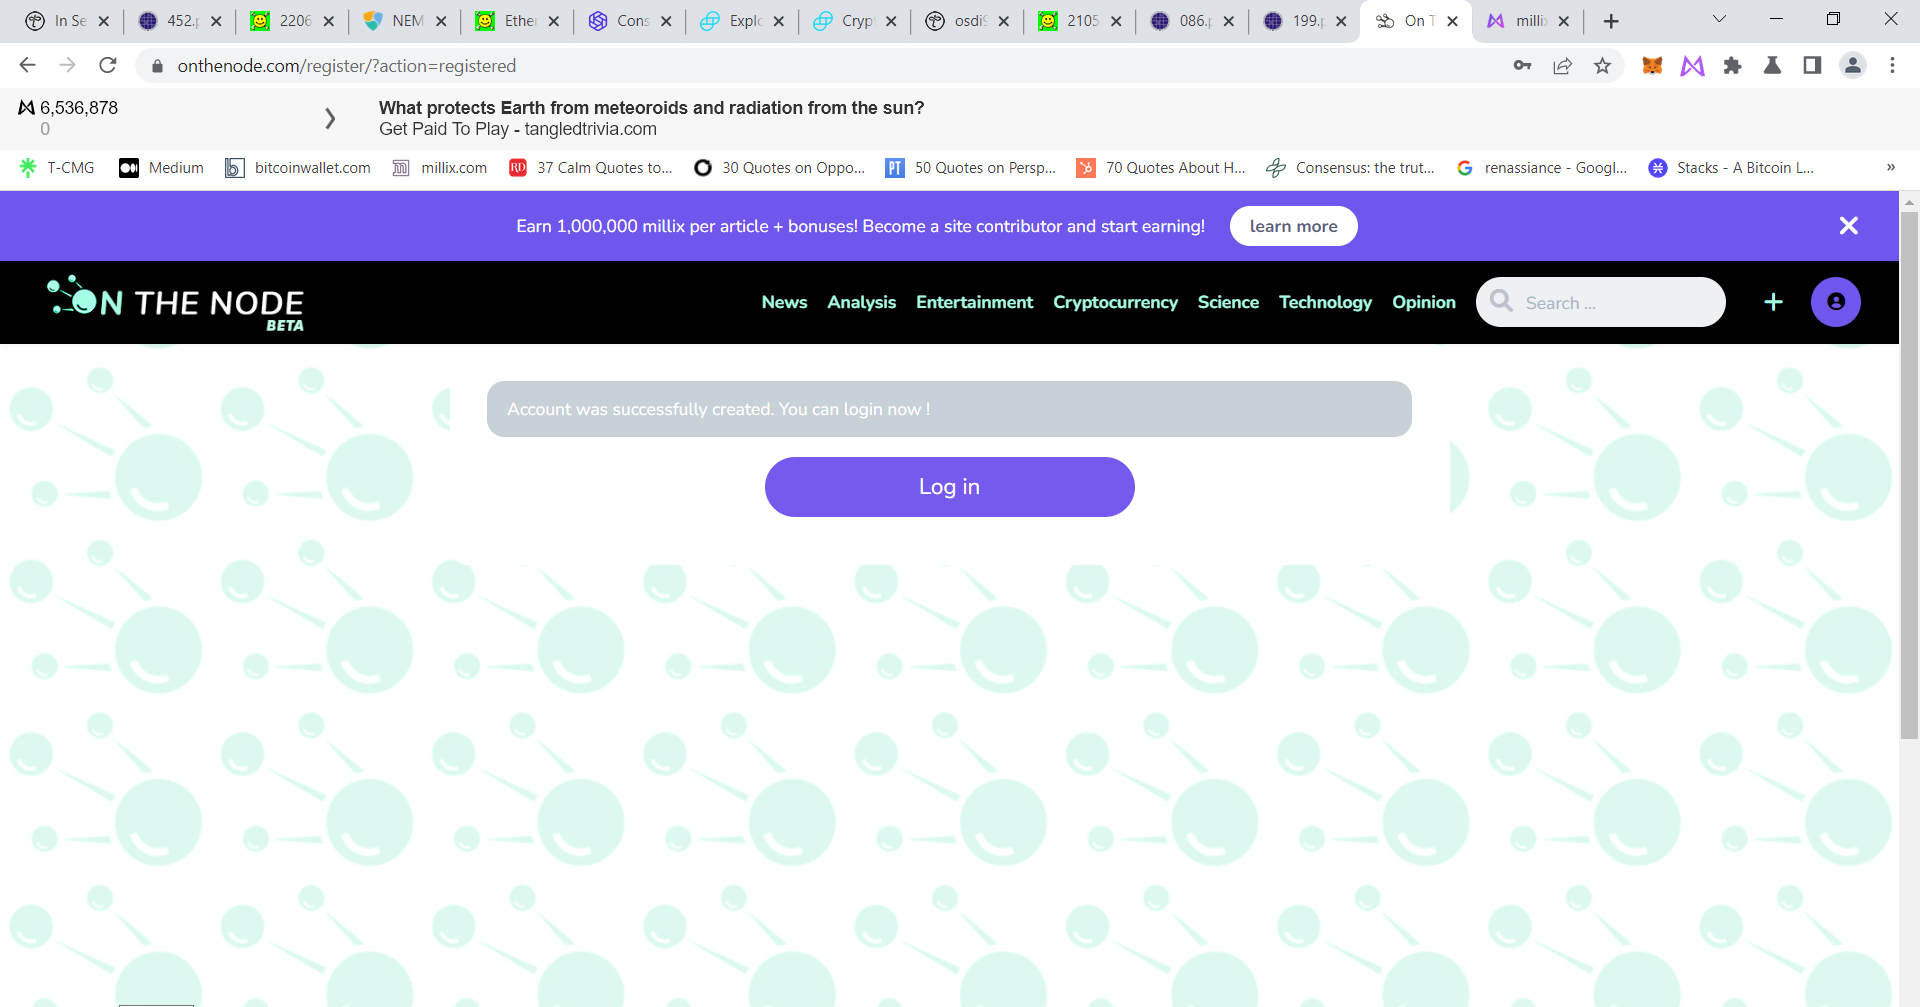Viewport: 1920px width, 1007px height.
Task: Open the Science section
Action: coord(1228,302)
